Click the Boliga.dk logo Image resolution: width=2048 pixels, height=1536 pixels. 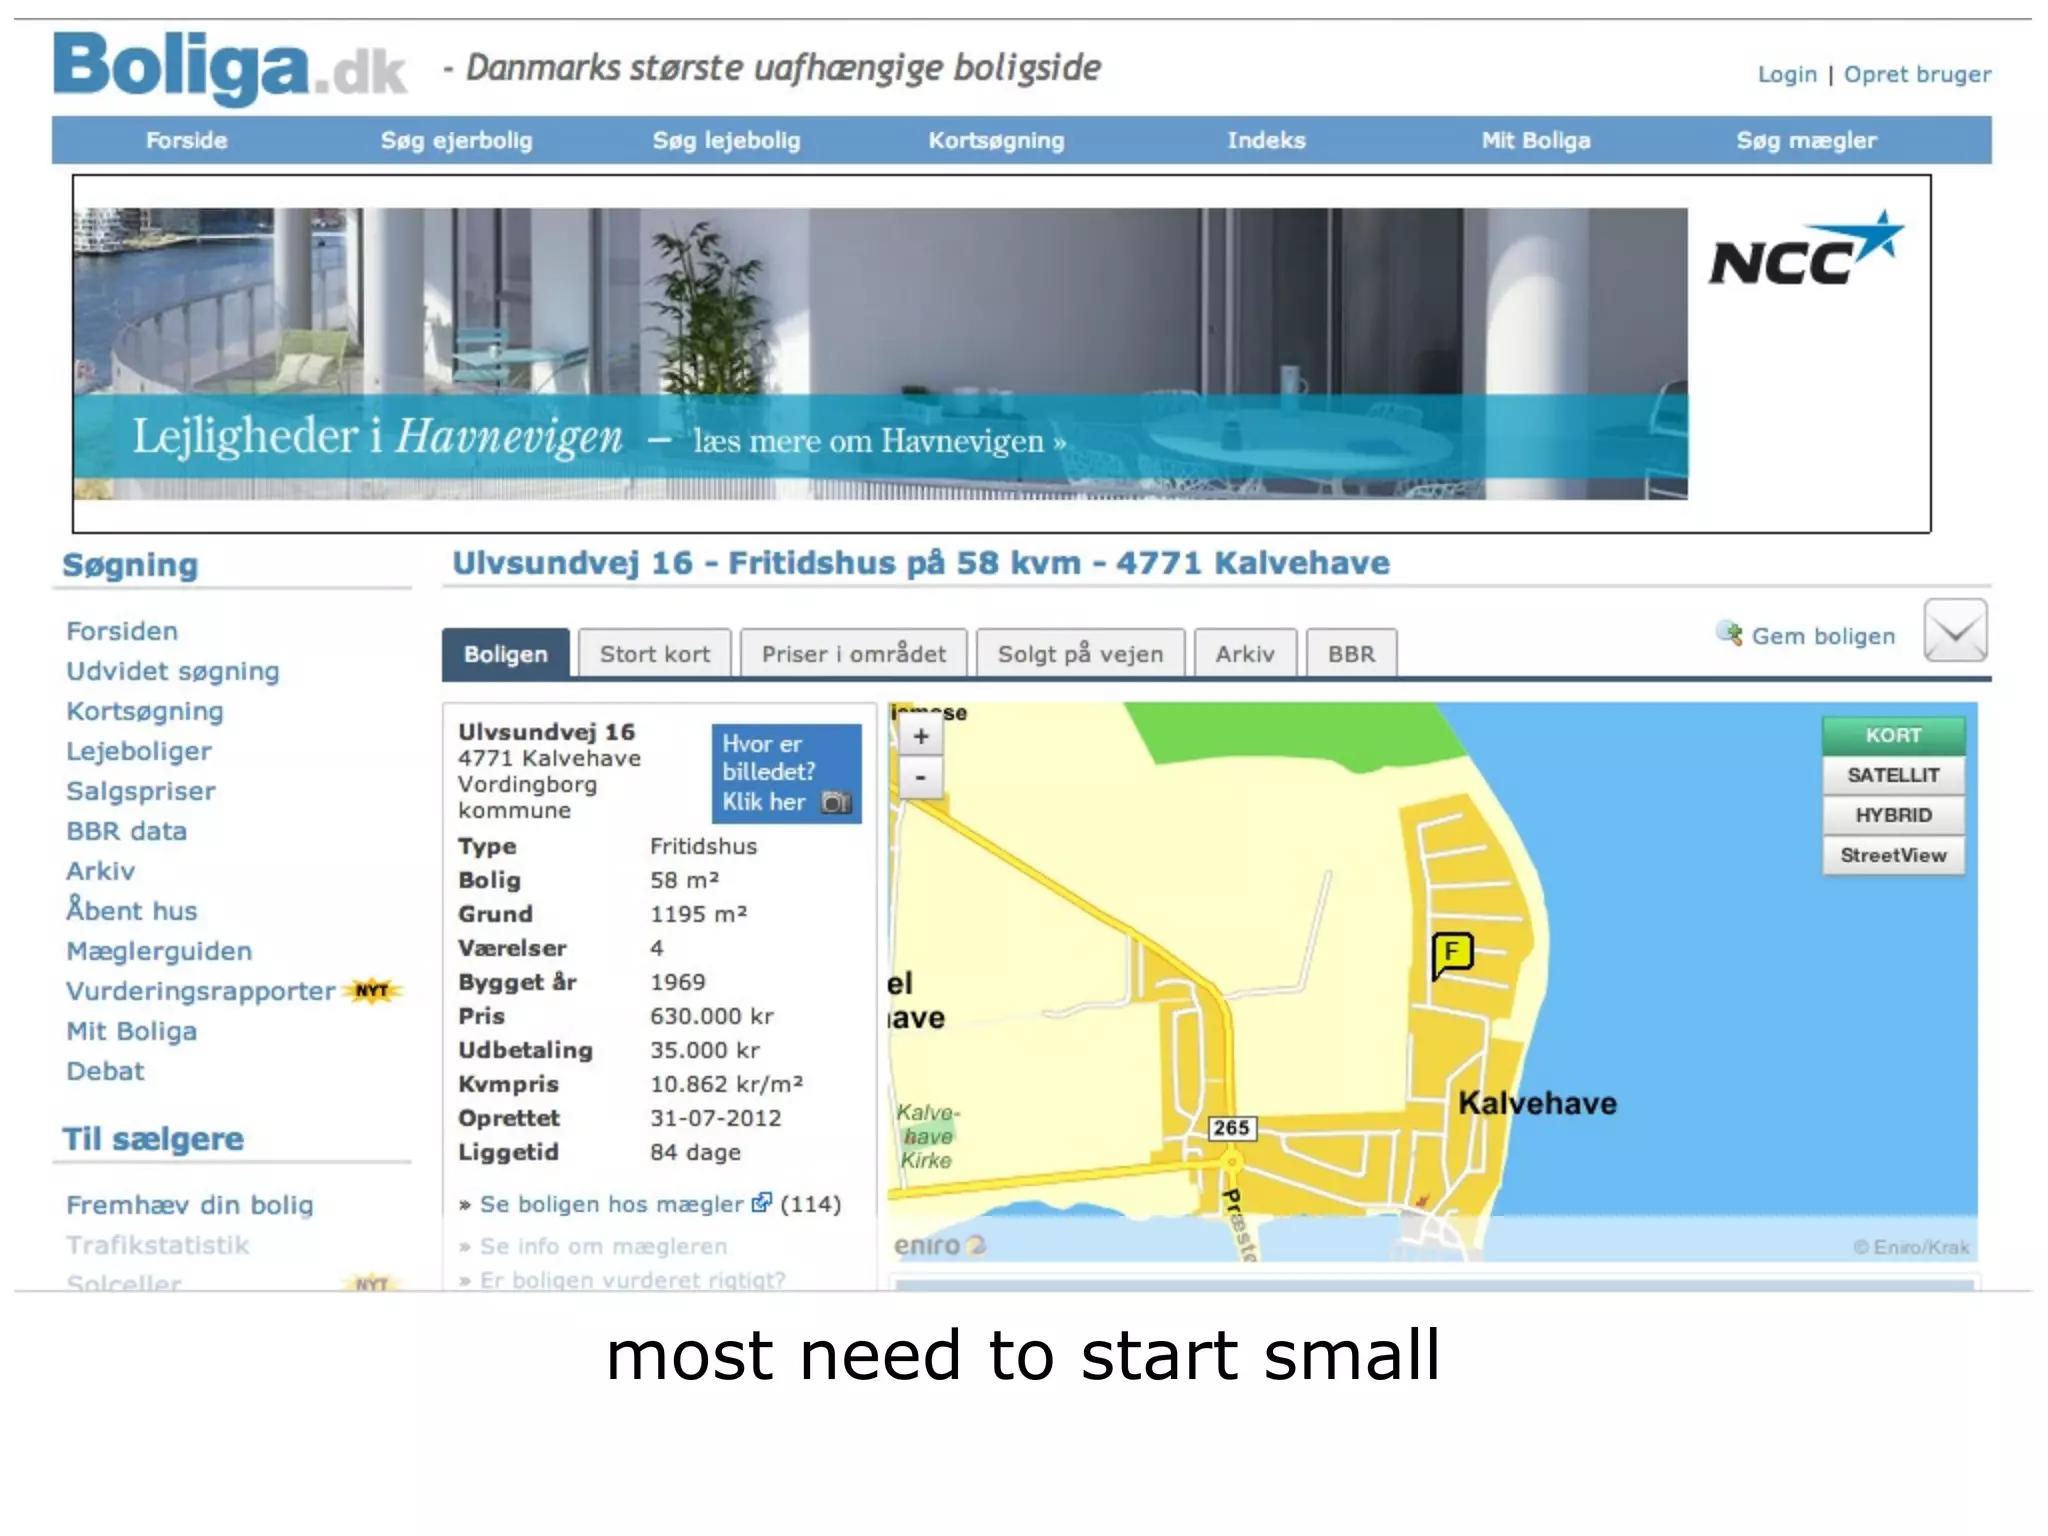(x=230, y=68)
